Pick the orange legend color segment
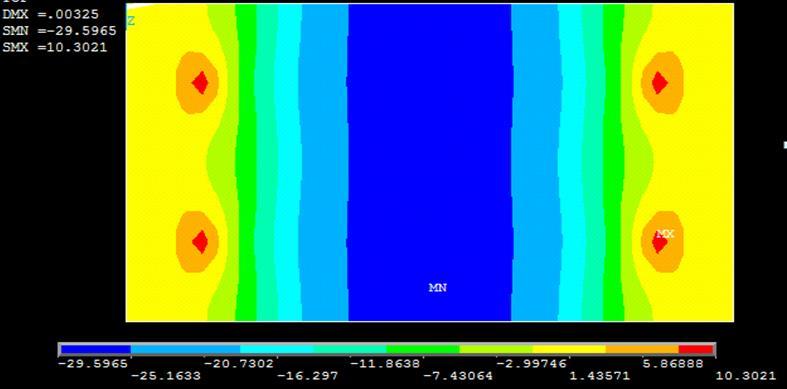This screenshot has height=389, width=787. pos(642,349)
